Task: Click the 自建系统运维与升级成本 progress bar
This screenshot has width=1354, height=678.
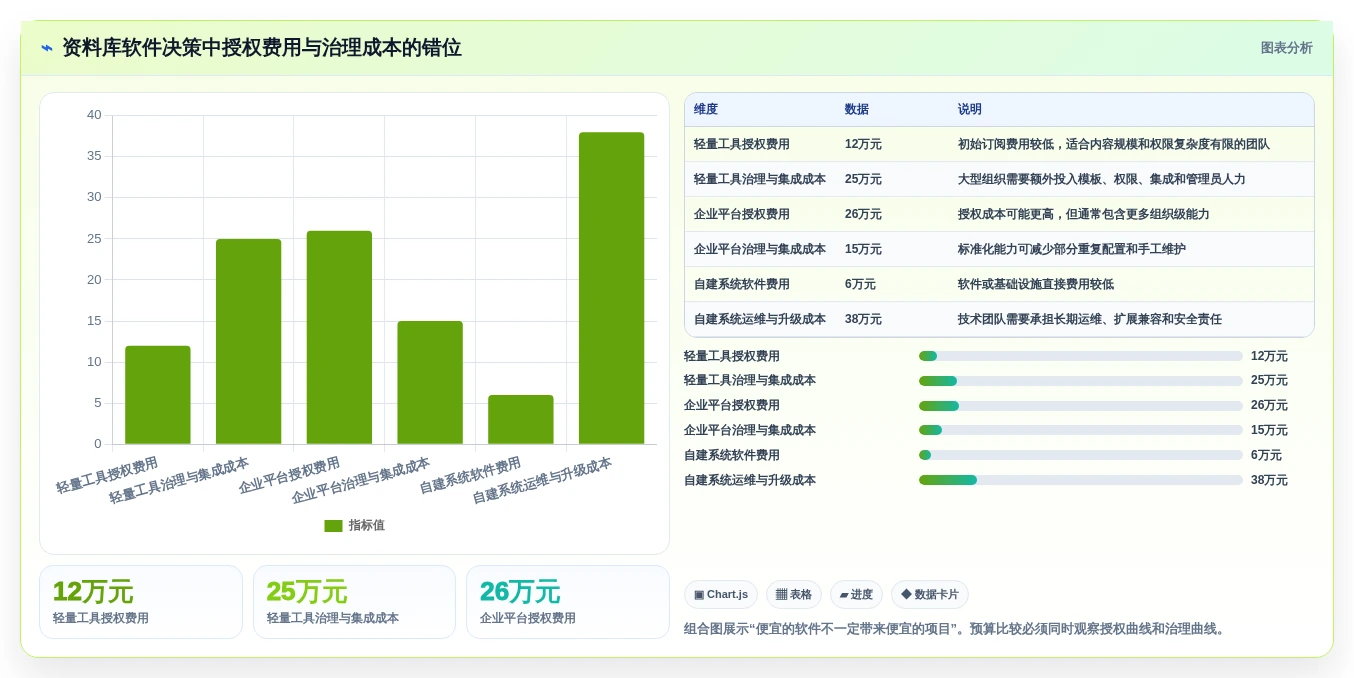Action: coord(1081,480)
